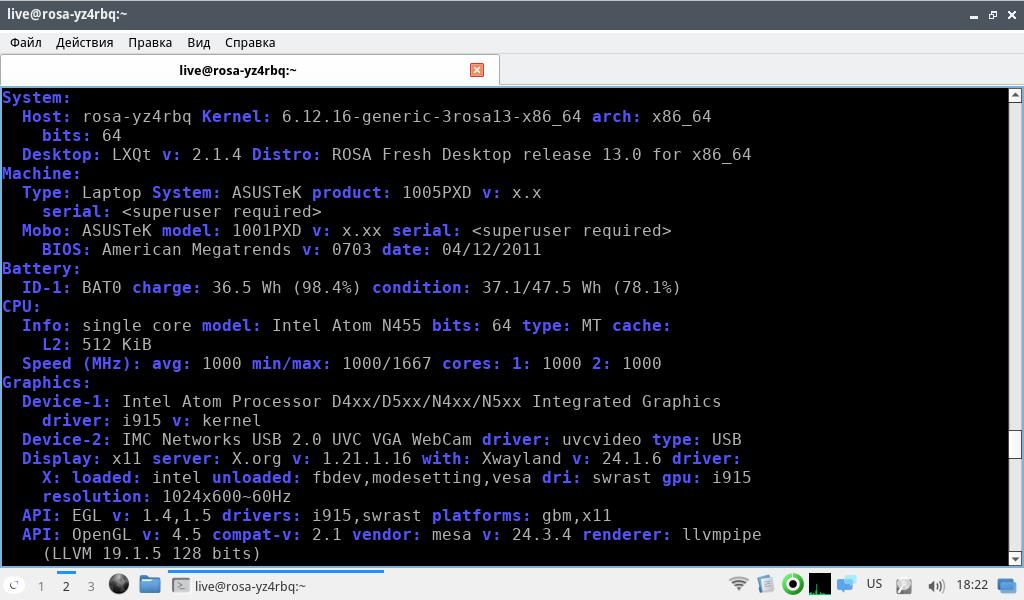Click the L2 cache value '512 KiB'
1024x600 pixels.
click(x=117, y=344)
